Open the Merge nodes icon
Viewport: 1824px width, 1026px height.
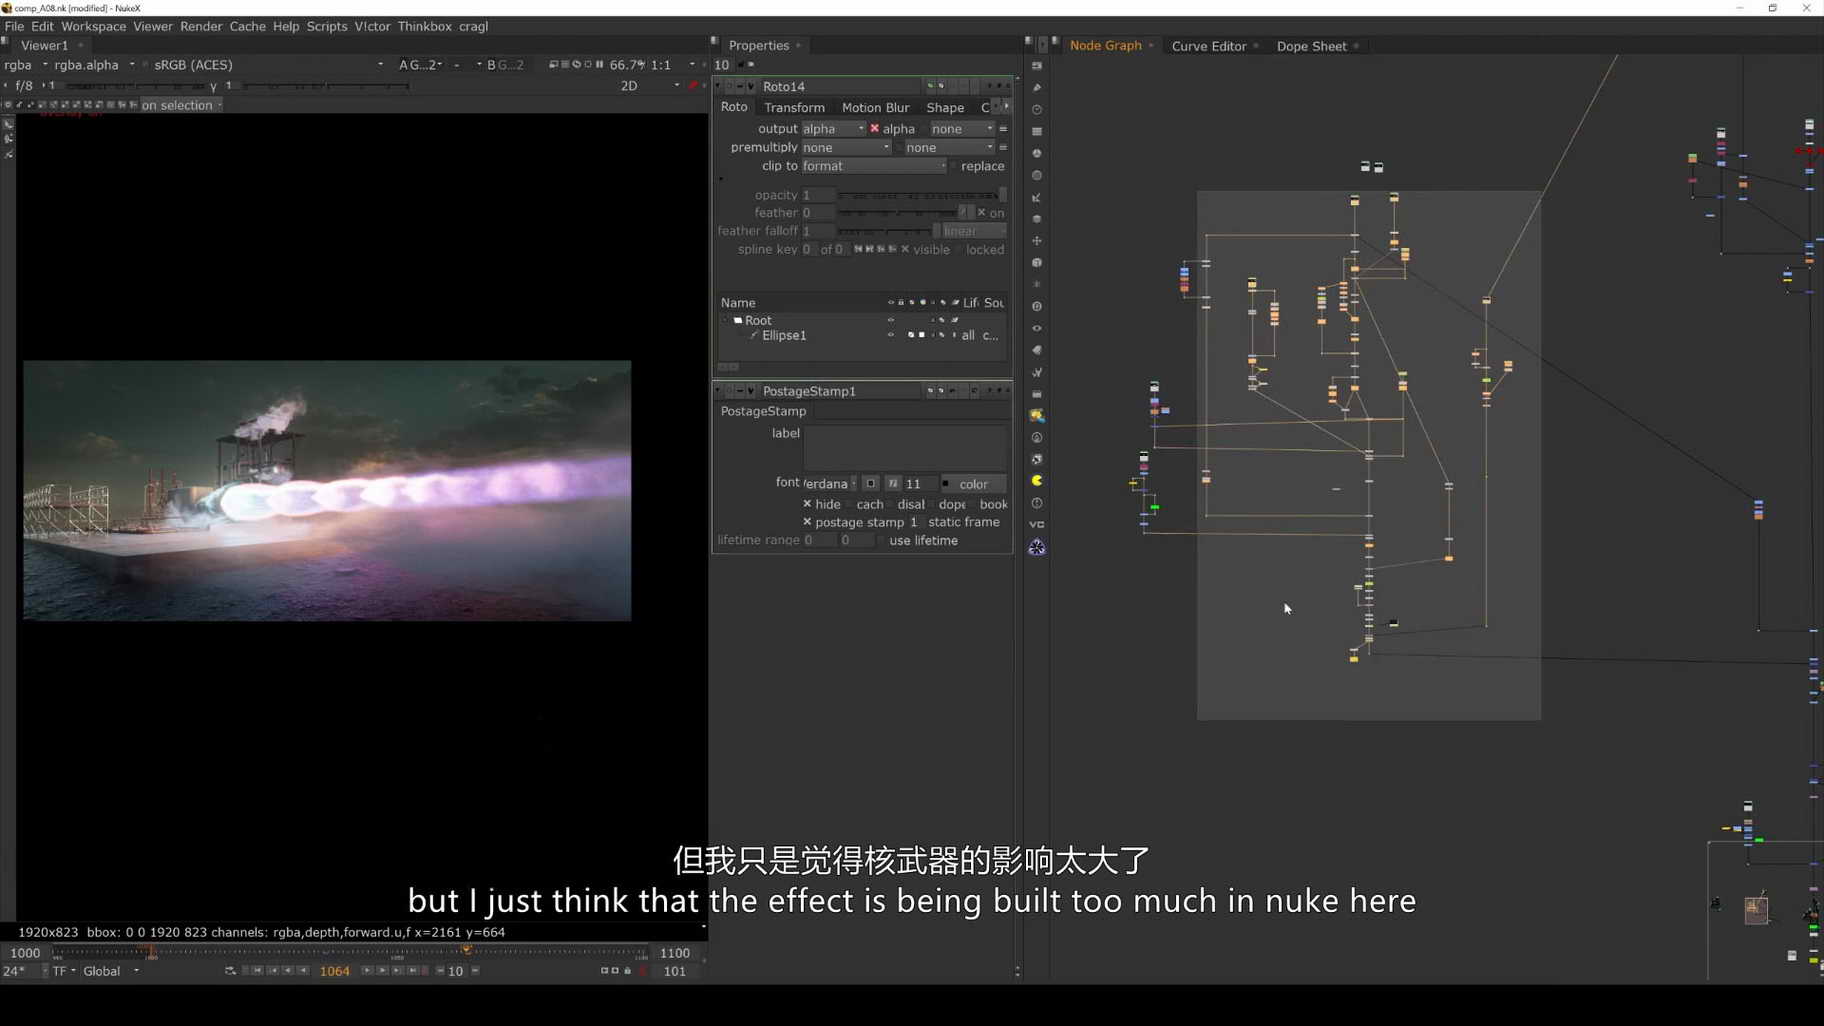[x=1037, y=219]
